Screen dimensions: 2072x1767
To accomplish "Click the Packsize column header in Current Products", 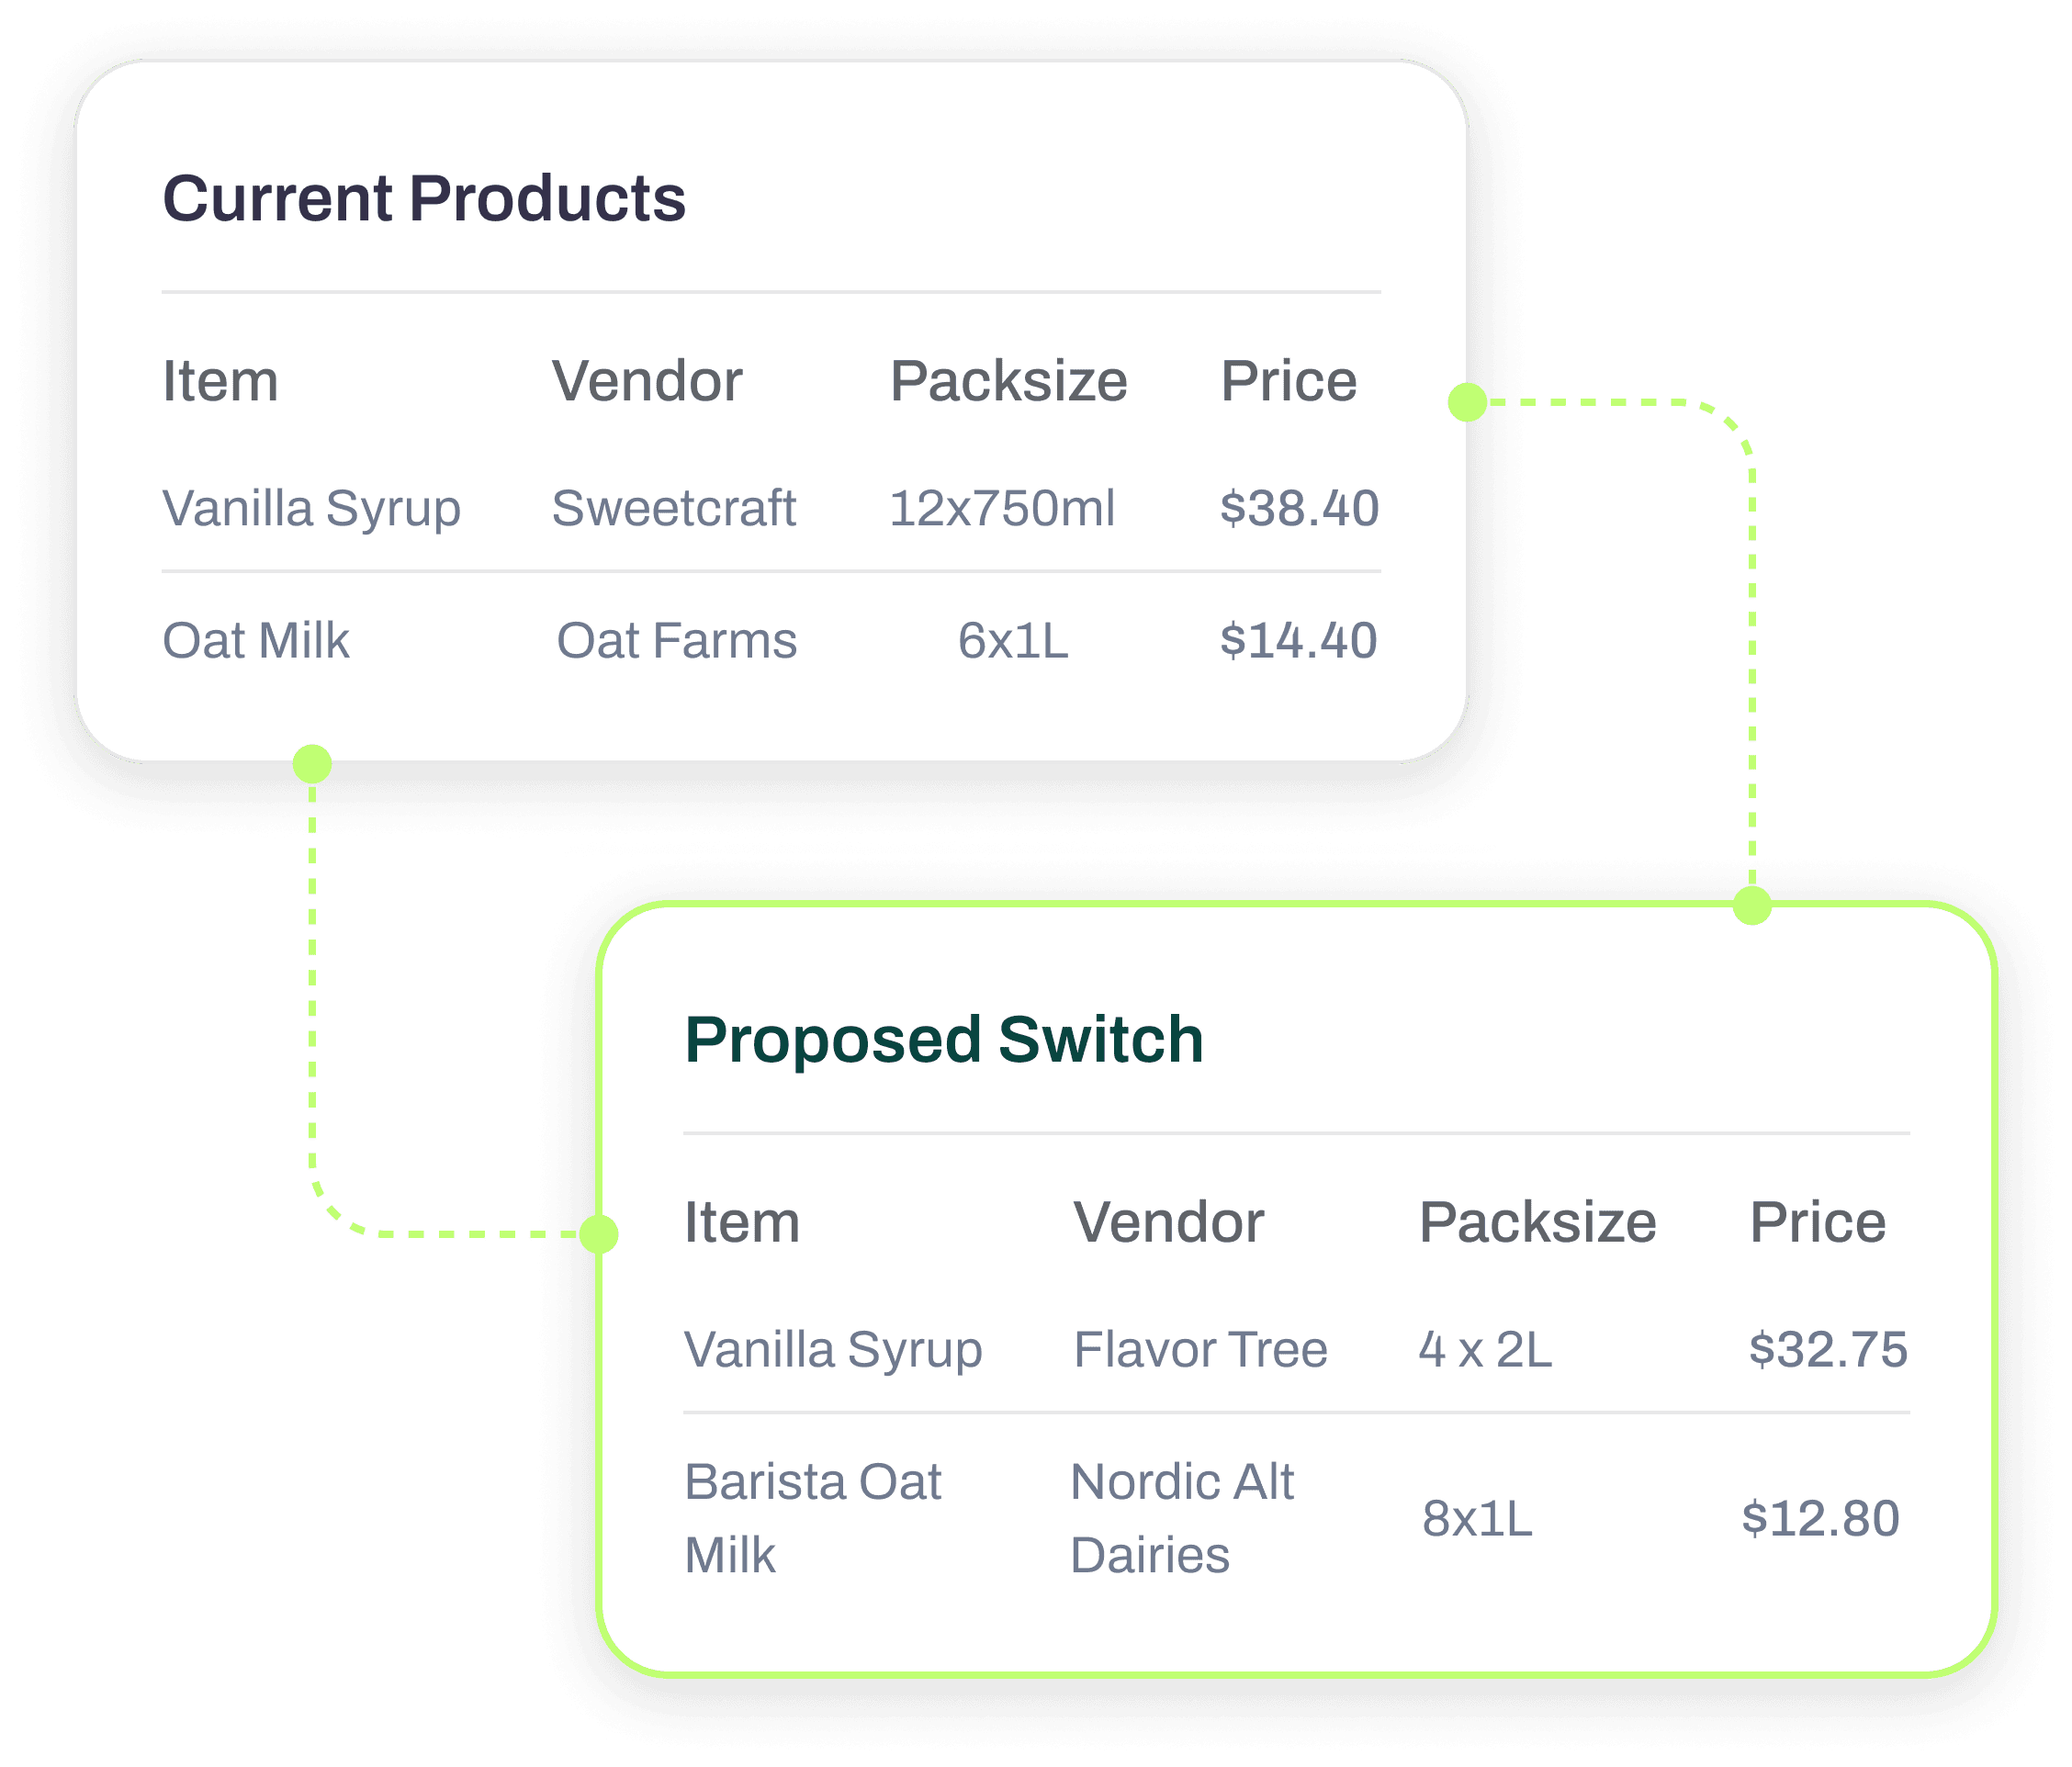I will pyautogui.click(x=1008, y=381).
